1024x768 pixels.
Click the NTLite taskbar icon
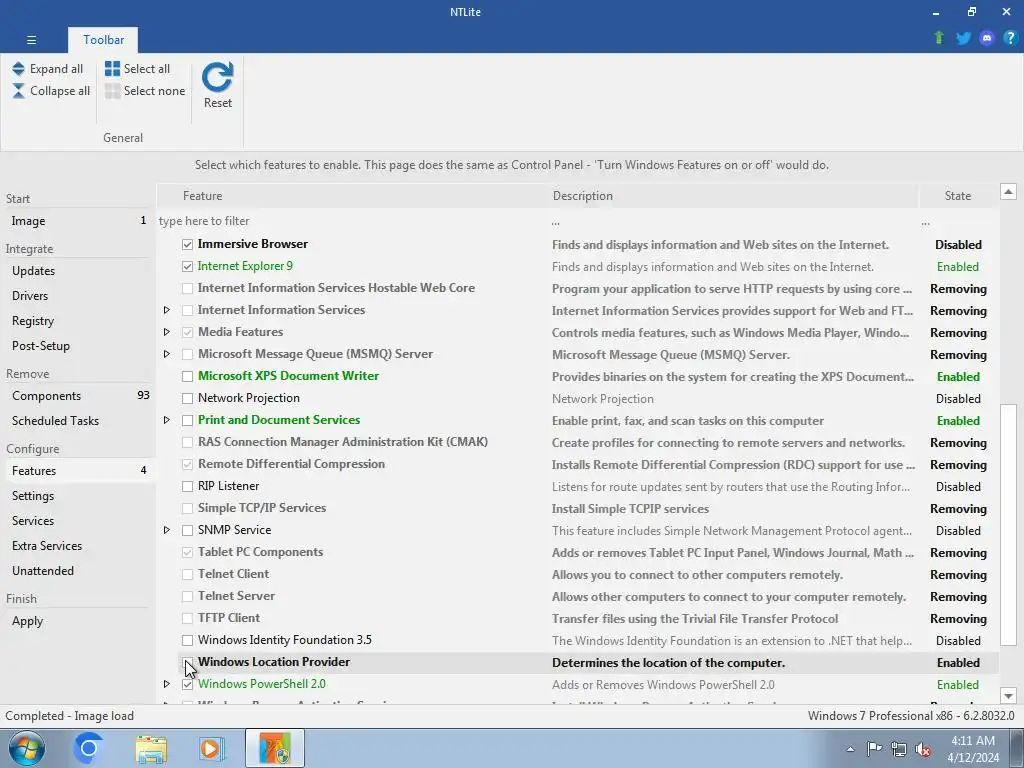click(x=275, y=748)
